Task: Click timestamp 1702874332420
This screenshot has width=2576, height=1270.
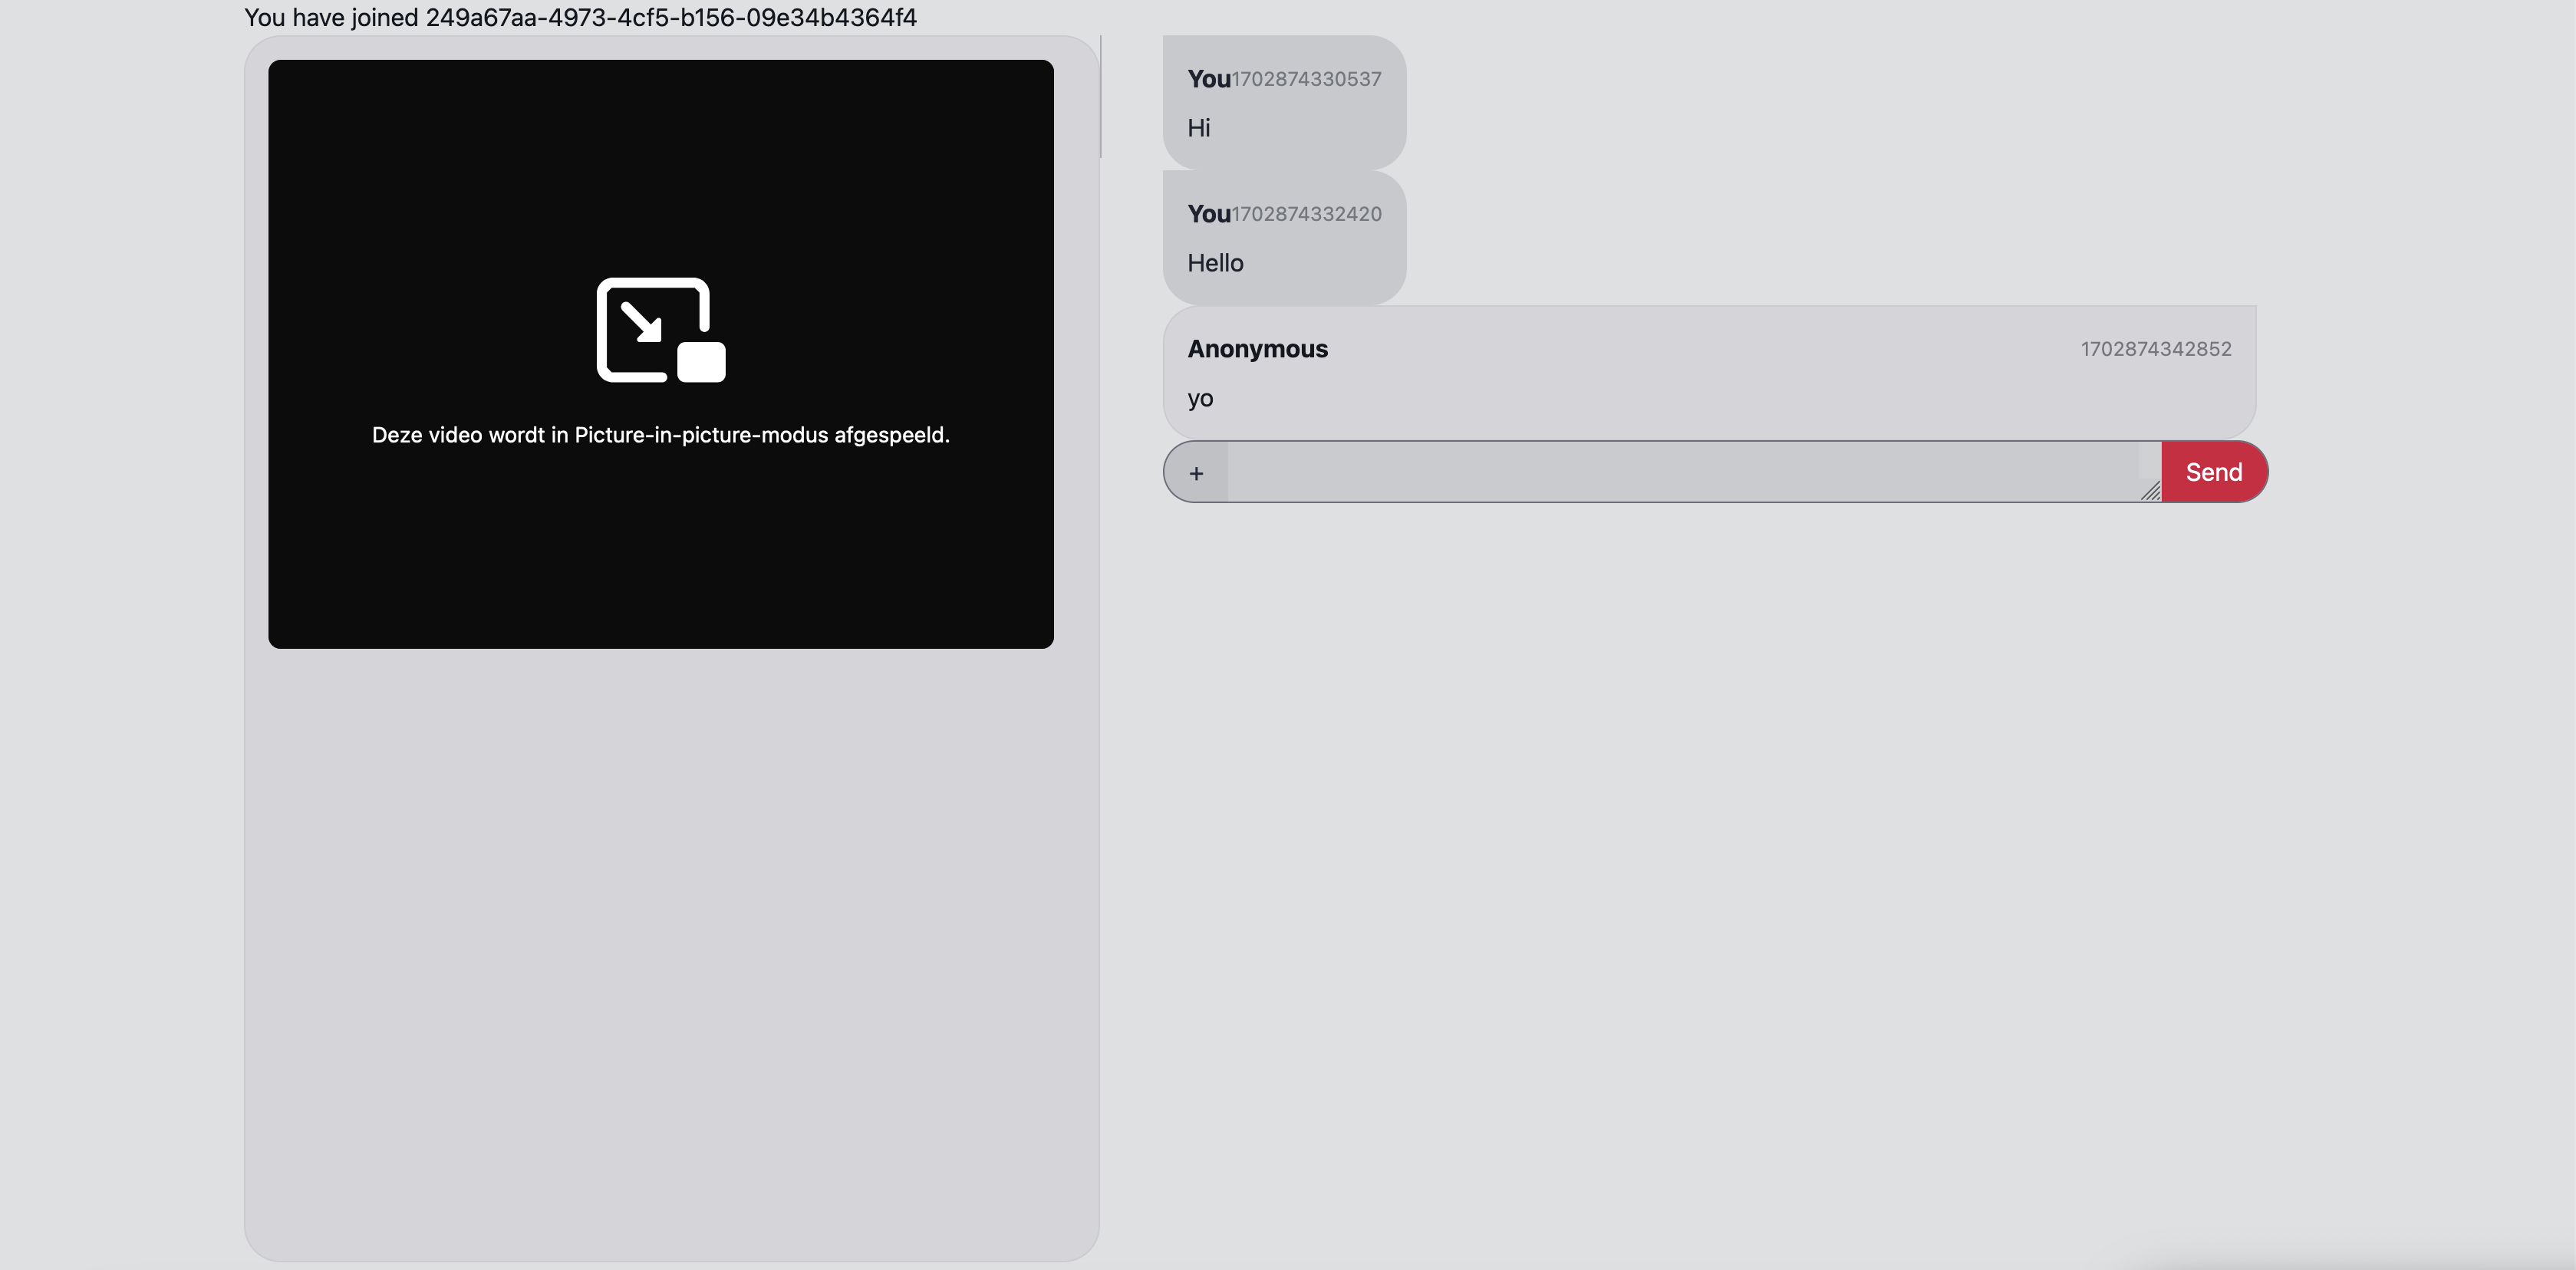Action: pos(1306,215)
